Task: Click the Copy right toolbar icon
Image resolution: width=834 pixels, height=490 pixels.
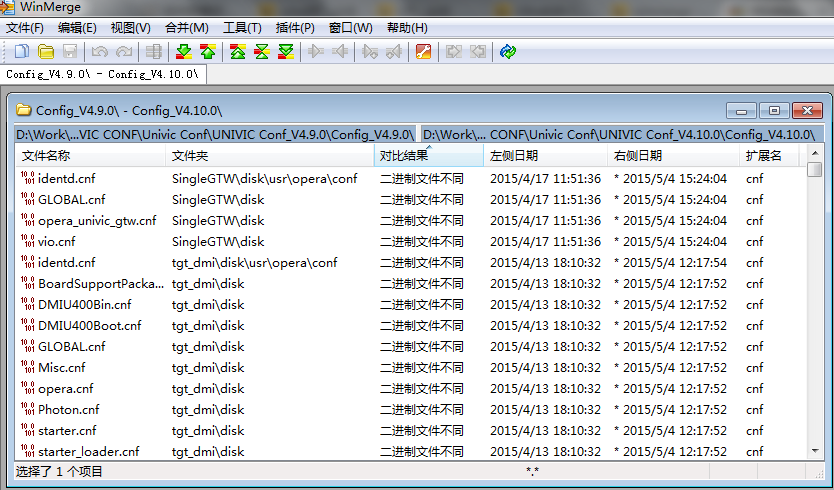Action: click(316, 51)
